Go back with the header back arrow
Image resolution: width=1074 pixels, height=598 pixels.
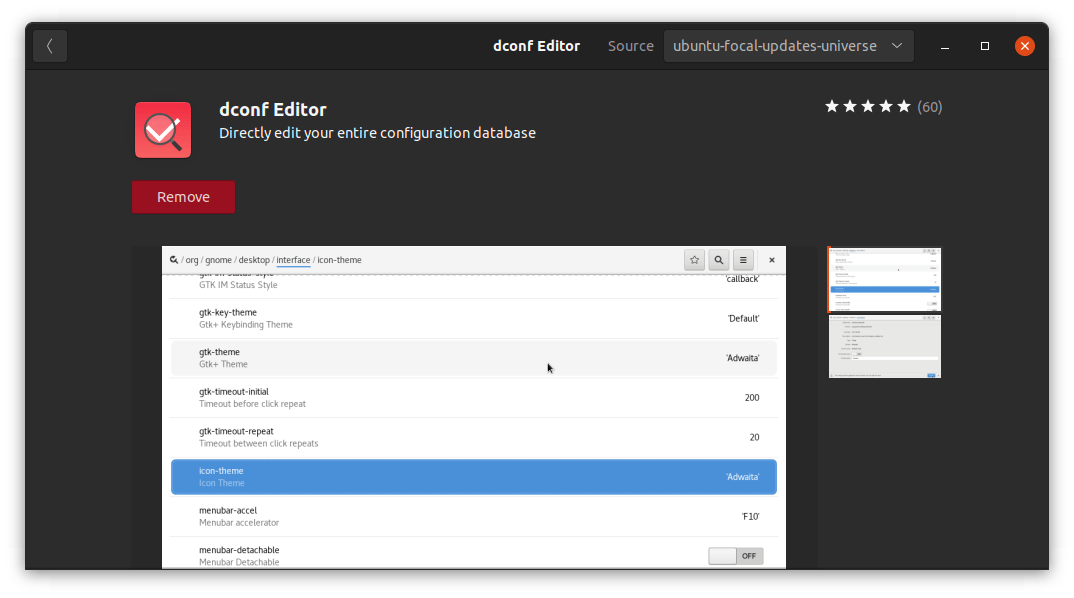pos(50,46)
